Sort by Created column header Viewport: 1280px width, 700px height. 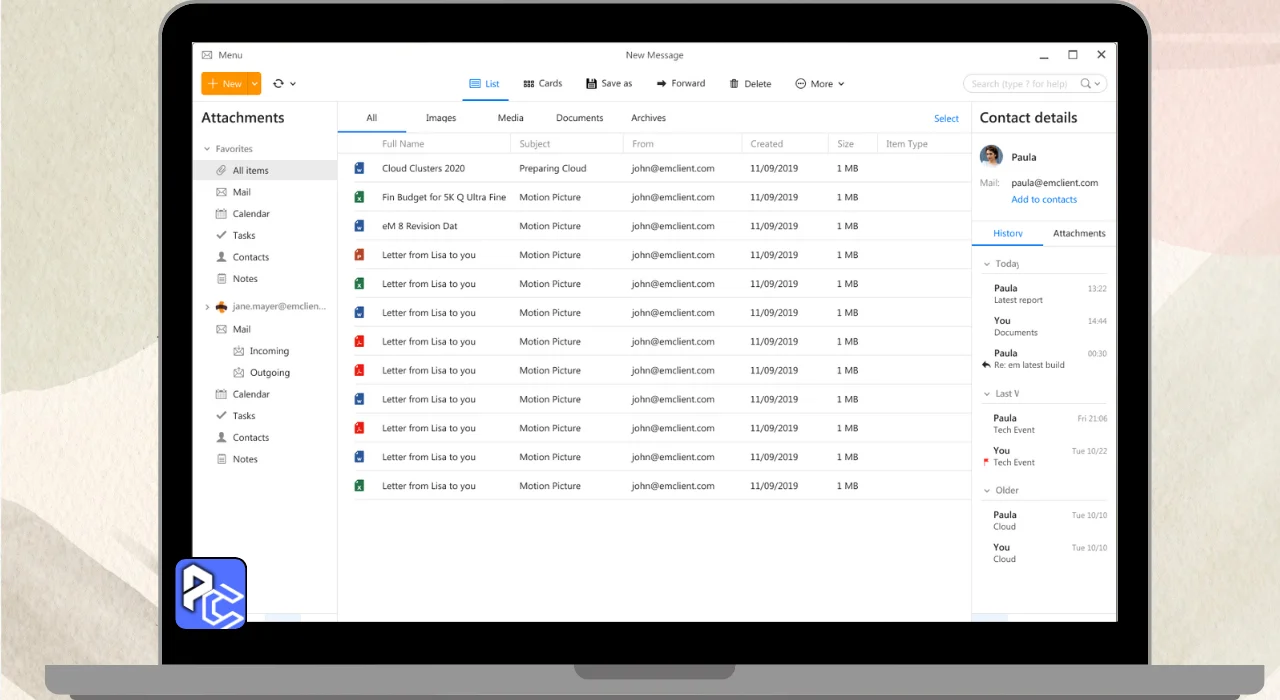[x=767, y=144]
